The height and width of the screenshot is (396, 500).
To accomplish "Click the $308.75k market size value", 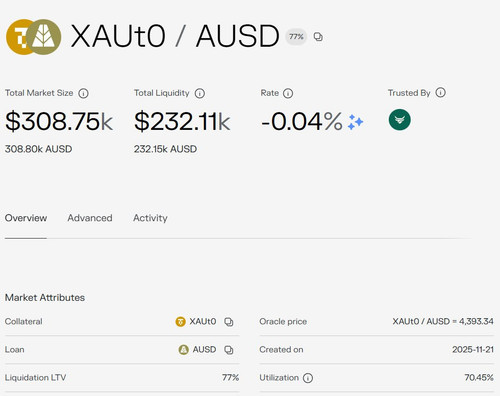I will pos(59,121).
